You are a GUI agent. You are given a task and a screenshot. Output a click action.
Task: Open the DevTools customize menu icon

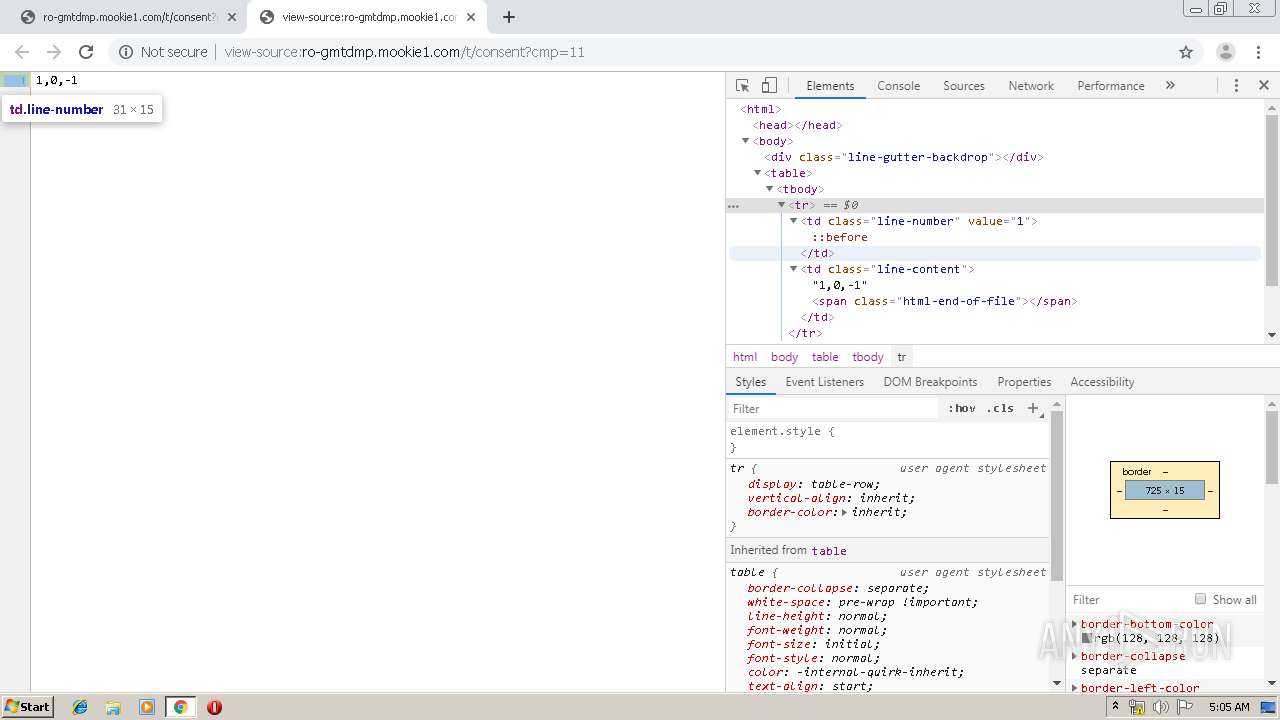(1236, 86)
